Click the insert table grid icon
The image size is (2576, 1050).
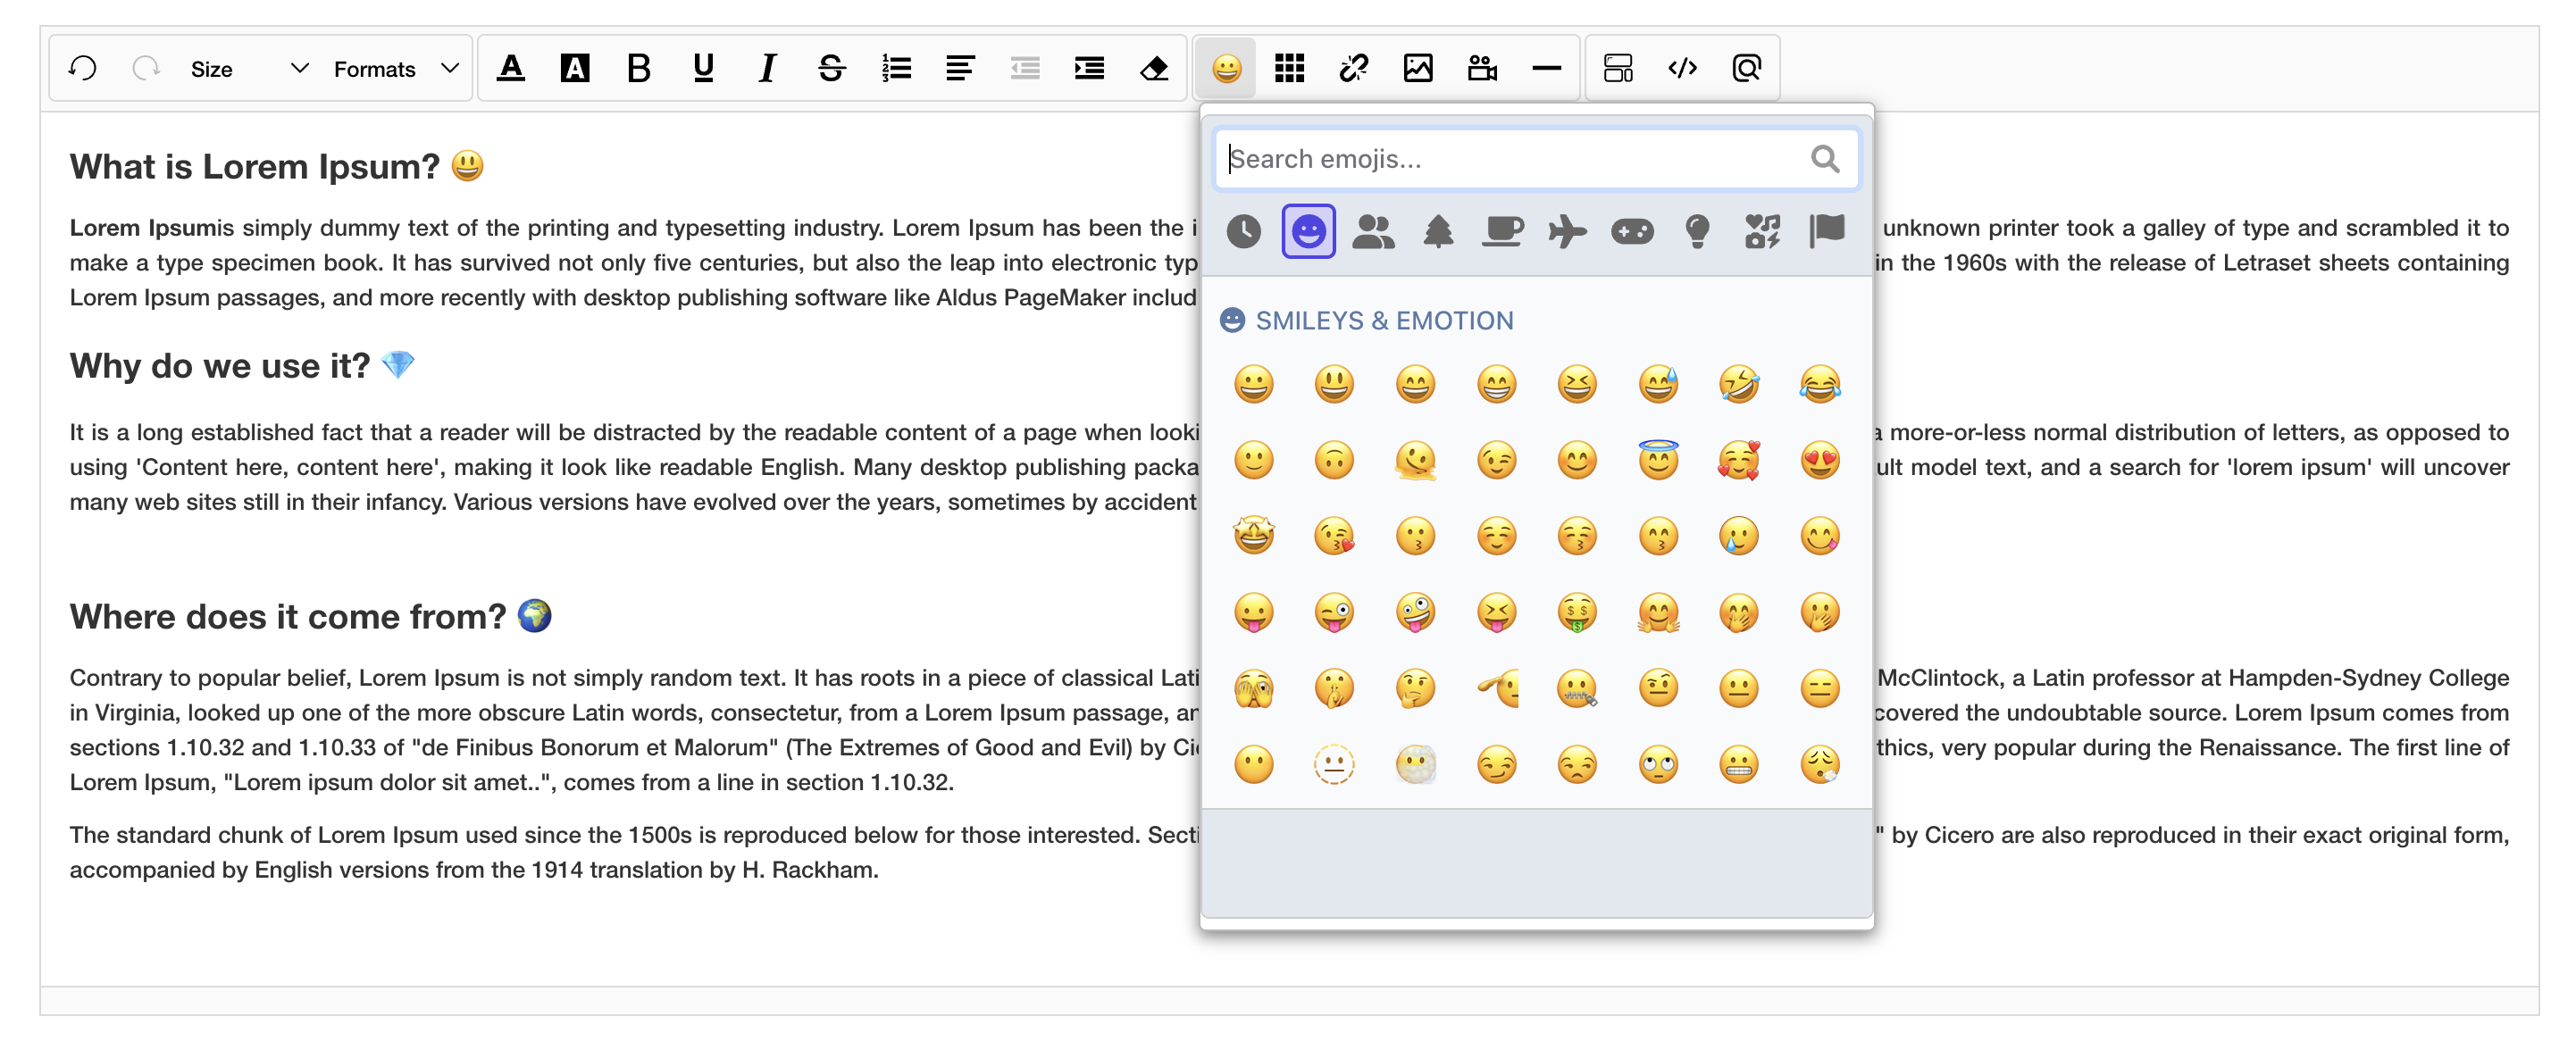pos(1289,68)
